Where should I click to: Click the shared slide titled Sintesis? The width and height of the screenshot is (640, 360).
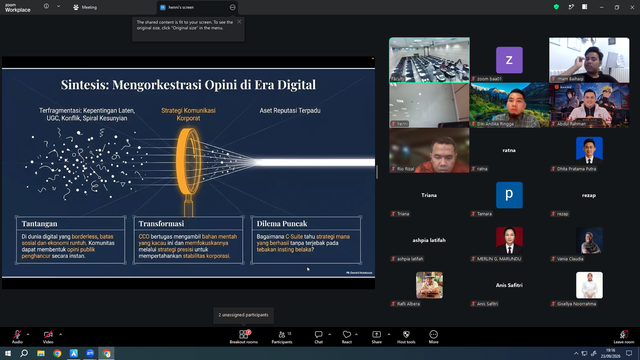(188, 172)
